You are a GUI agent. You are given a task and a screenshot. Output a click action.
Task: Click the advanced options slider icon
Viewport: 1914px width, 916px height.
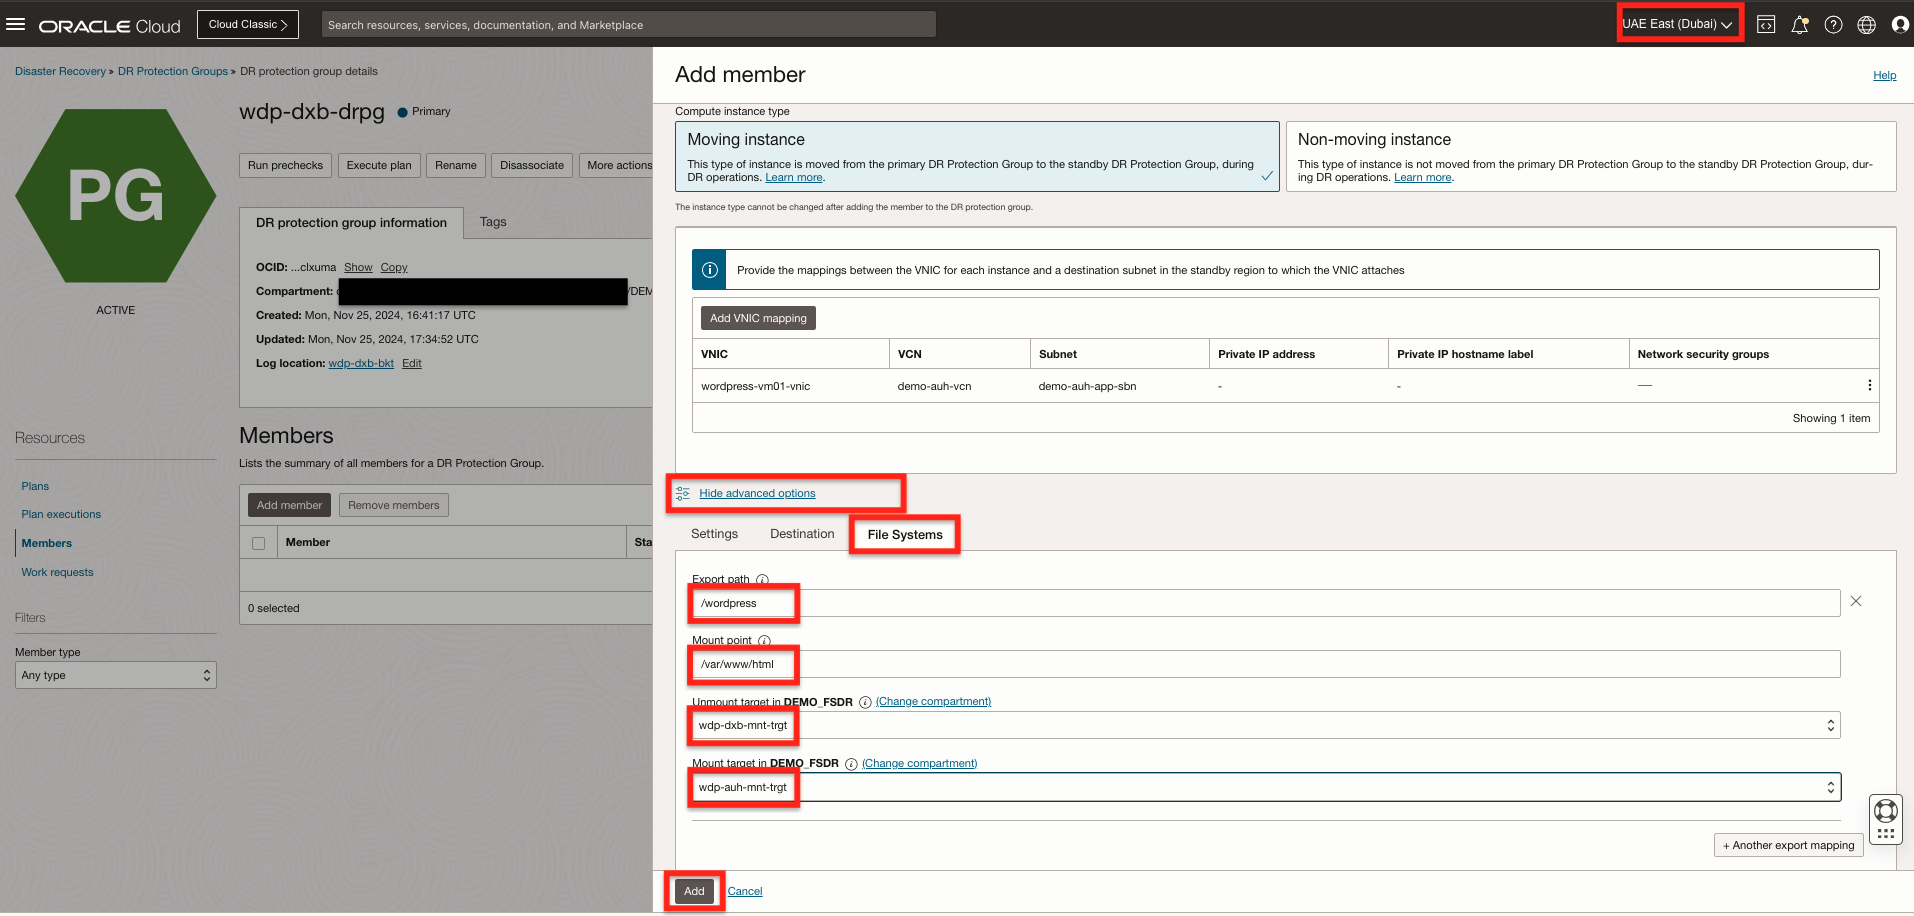(682, 493)
